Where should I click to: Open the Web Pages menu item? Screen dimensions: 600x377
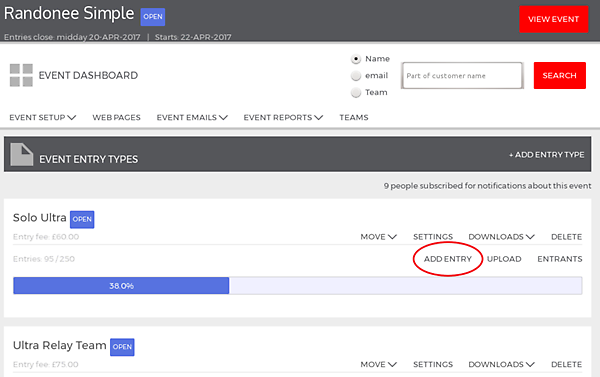(x=116, y=118)
